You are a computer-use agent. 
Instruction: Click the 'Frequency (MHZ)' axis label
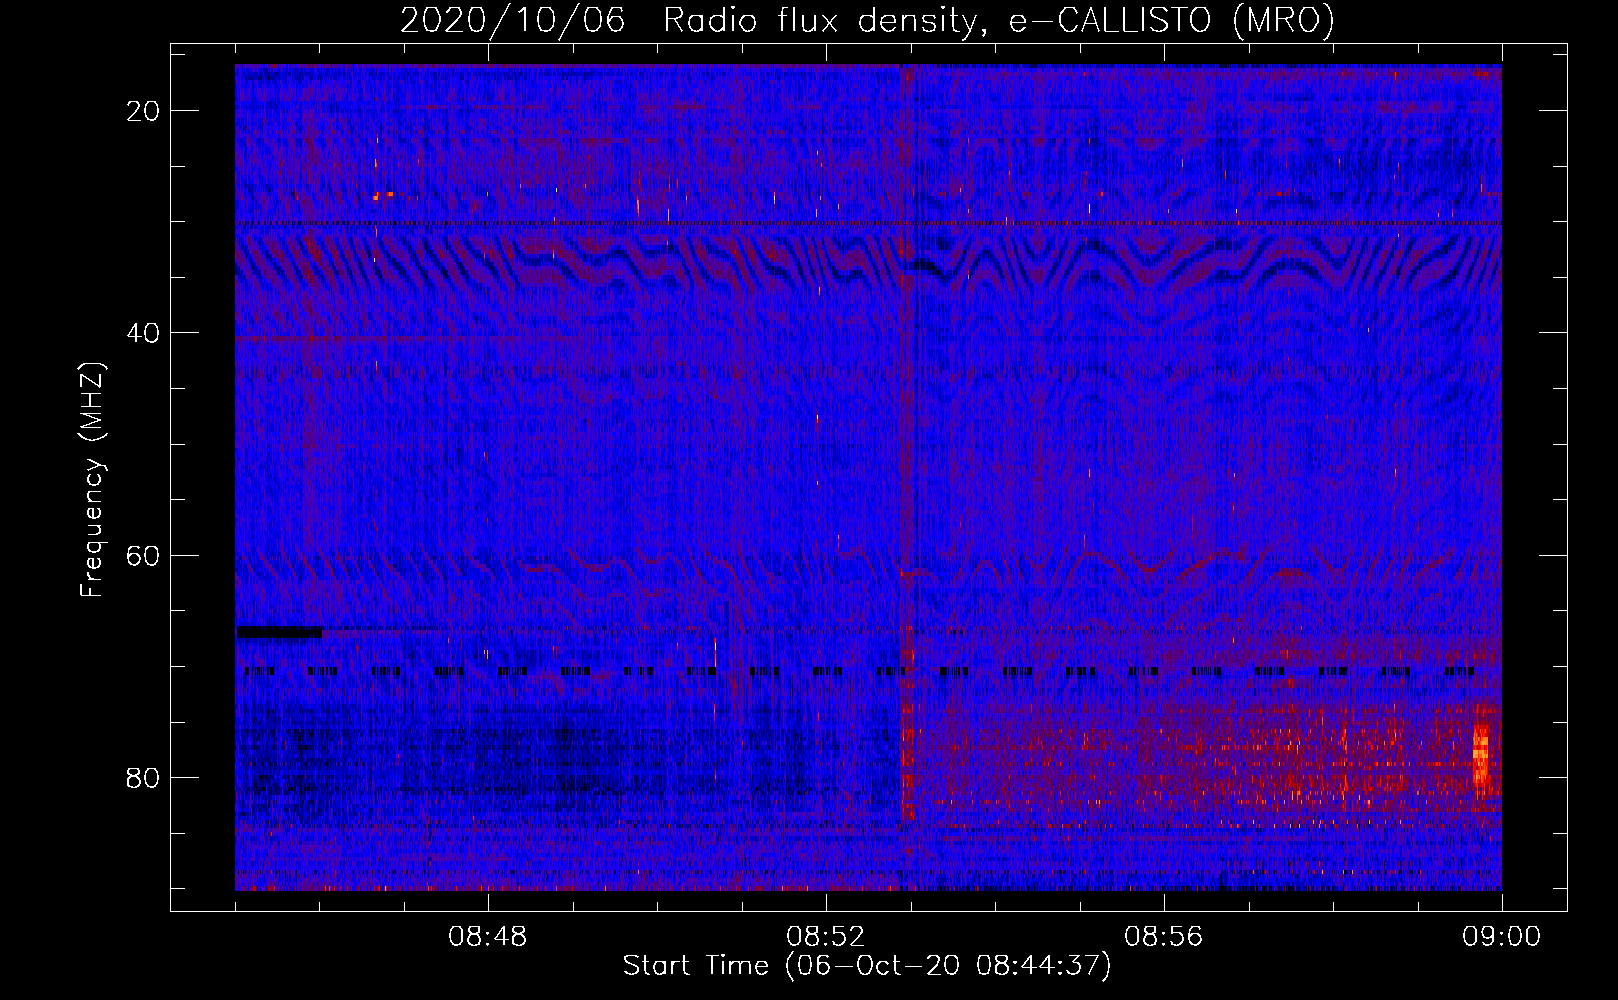click(x=92, y=480)
